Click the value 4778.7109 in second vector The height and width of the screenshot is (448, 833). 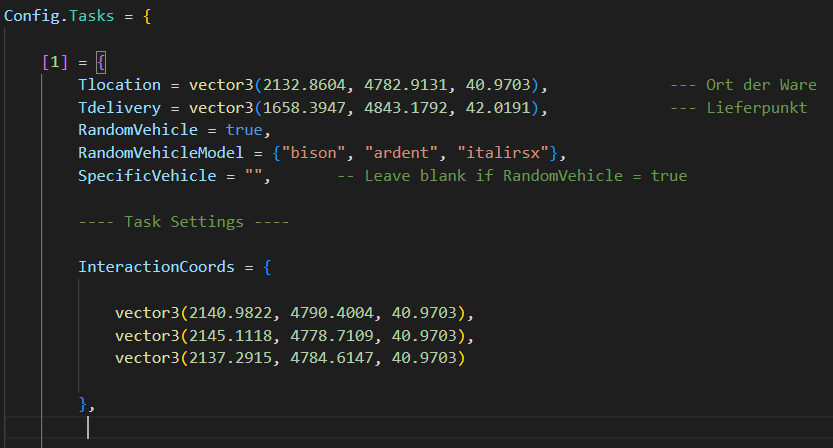click(x=332, y=335)
